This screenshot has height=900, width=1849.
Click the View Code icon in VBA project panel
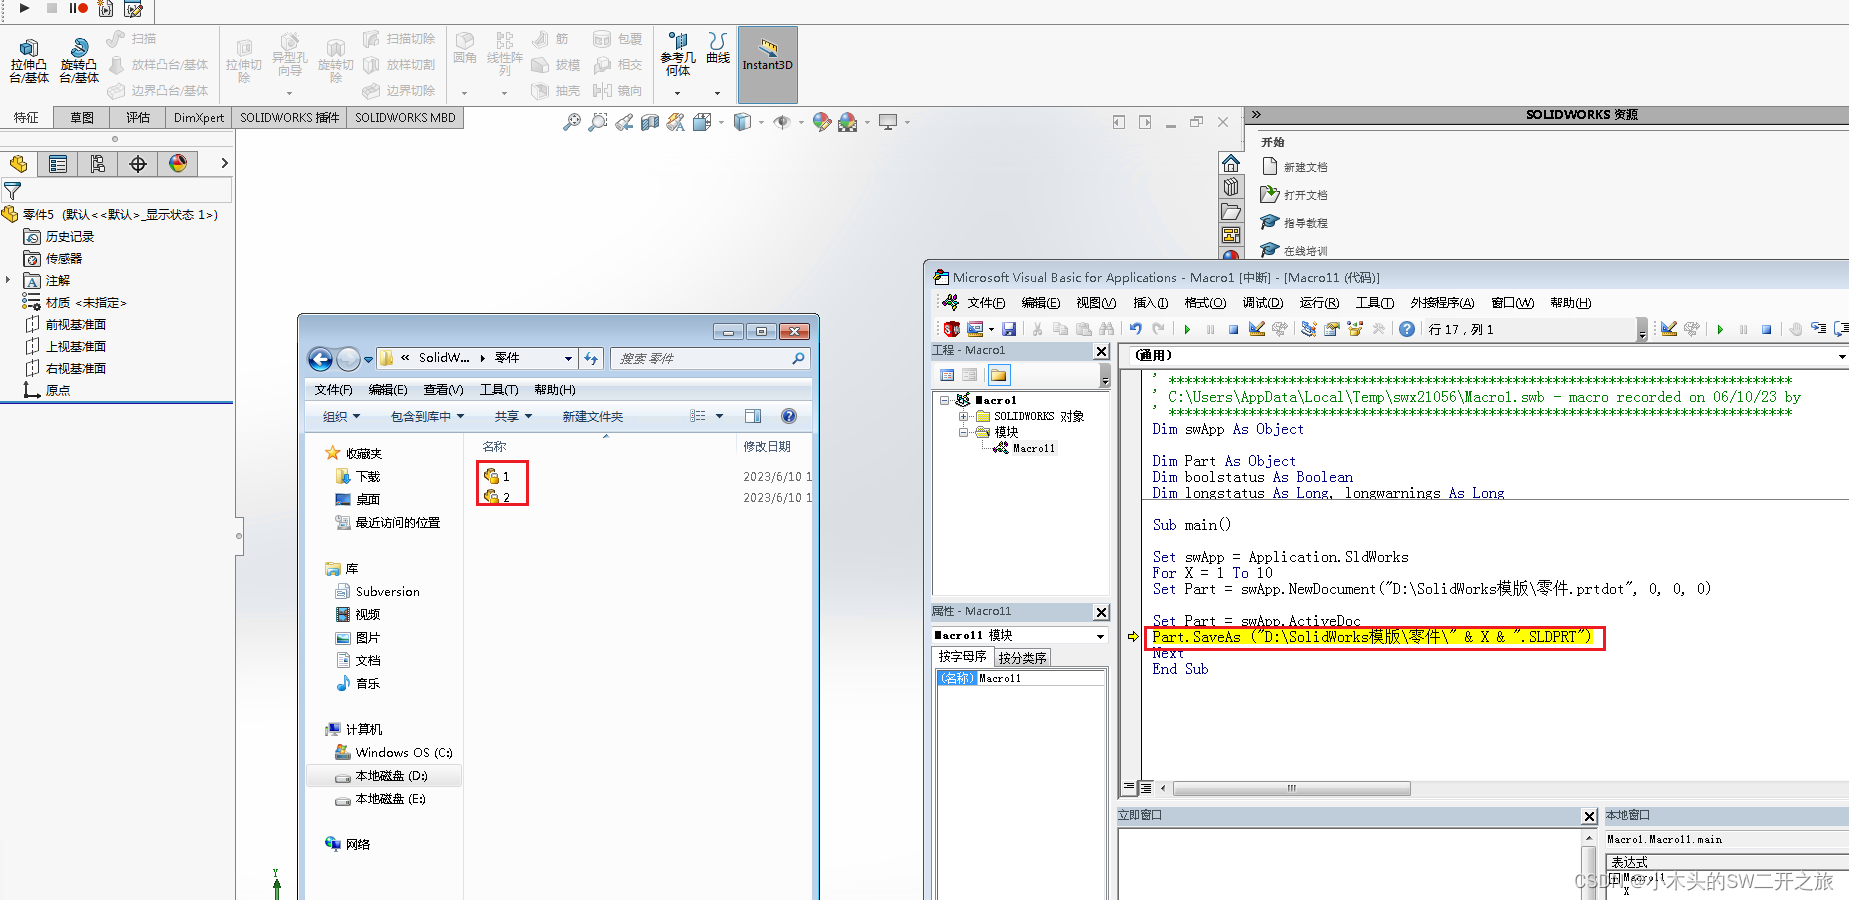(947, 375)
